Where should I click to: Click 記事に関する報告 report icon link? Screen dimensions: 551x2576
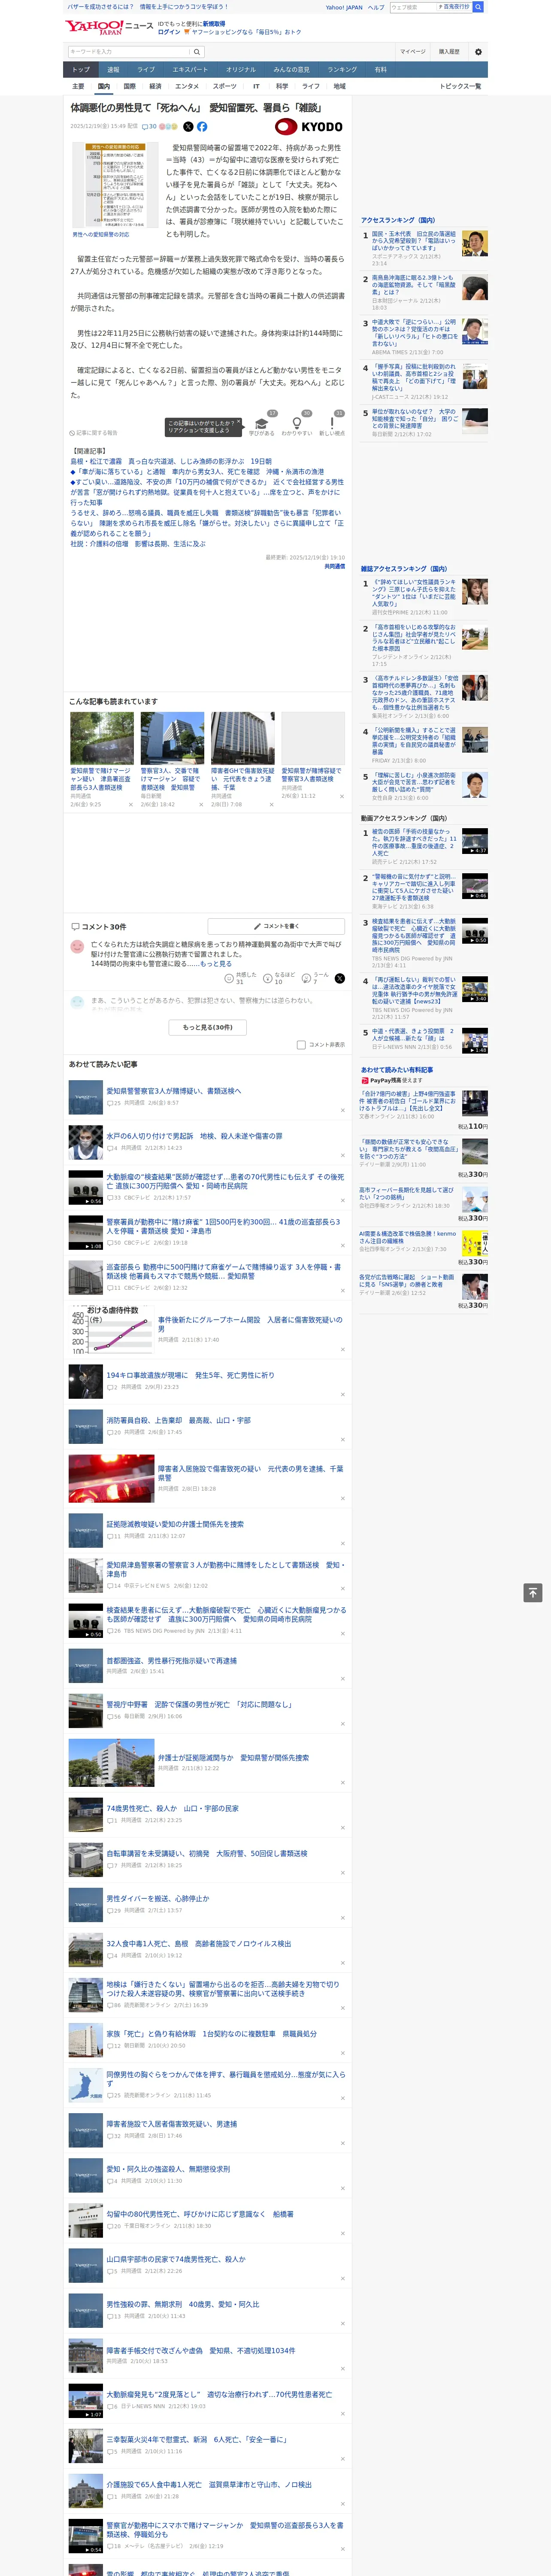click(x=93, y=433)
